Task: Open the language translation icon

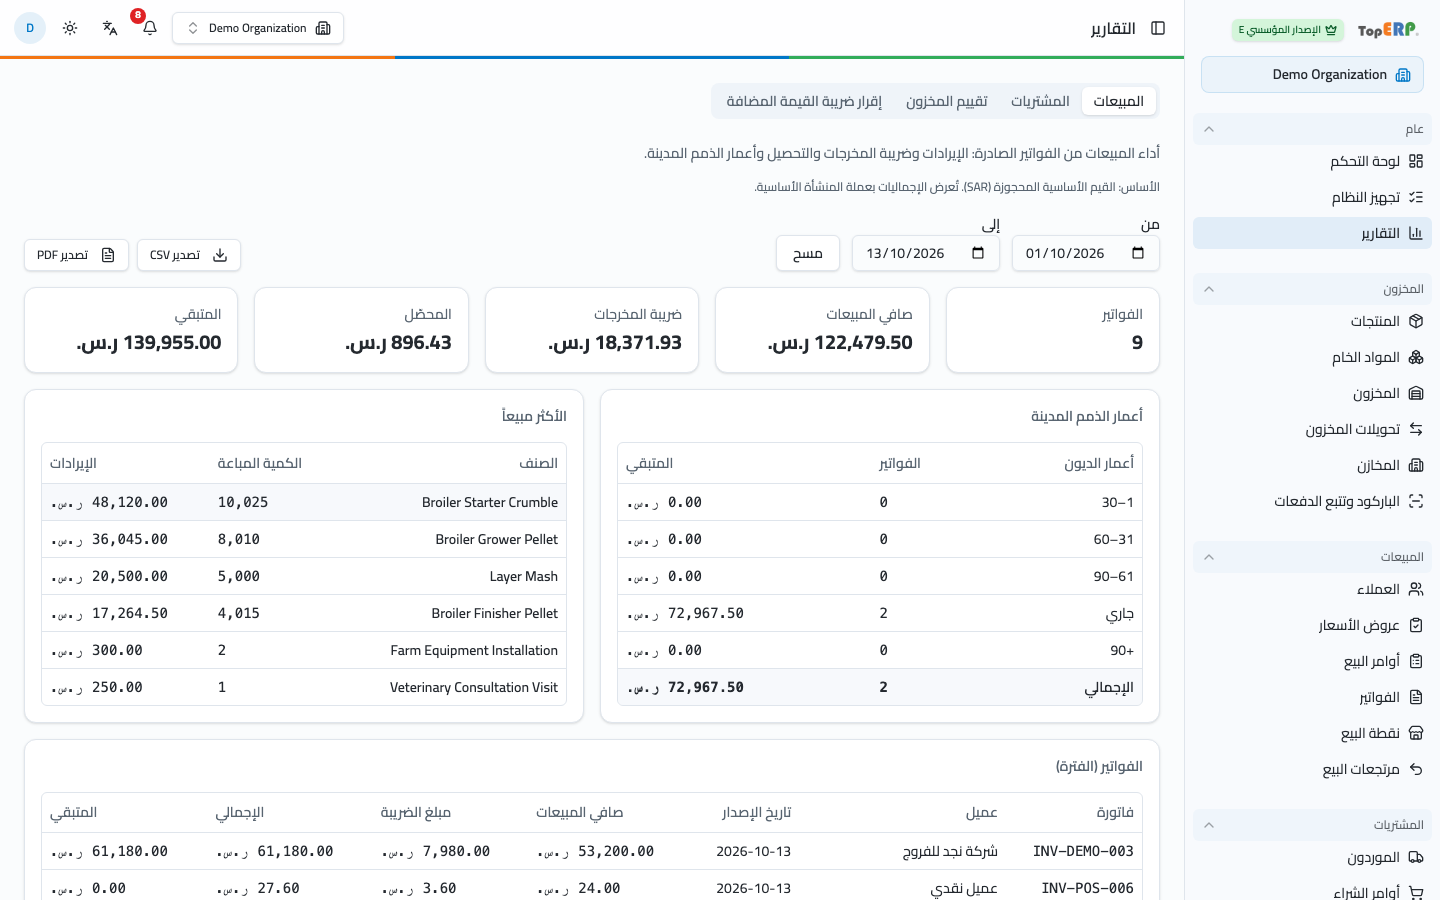Action: (110, 28)
